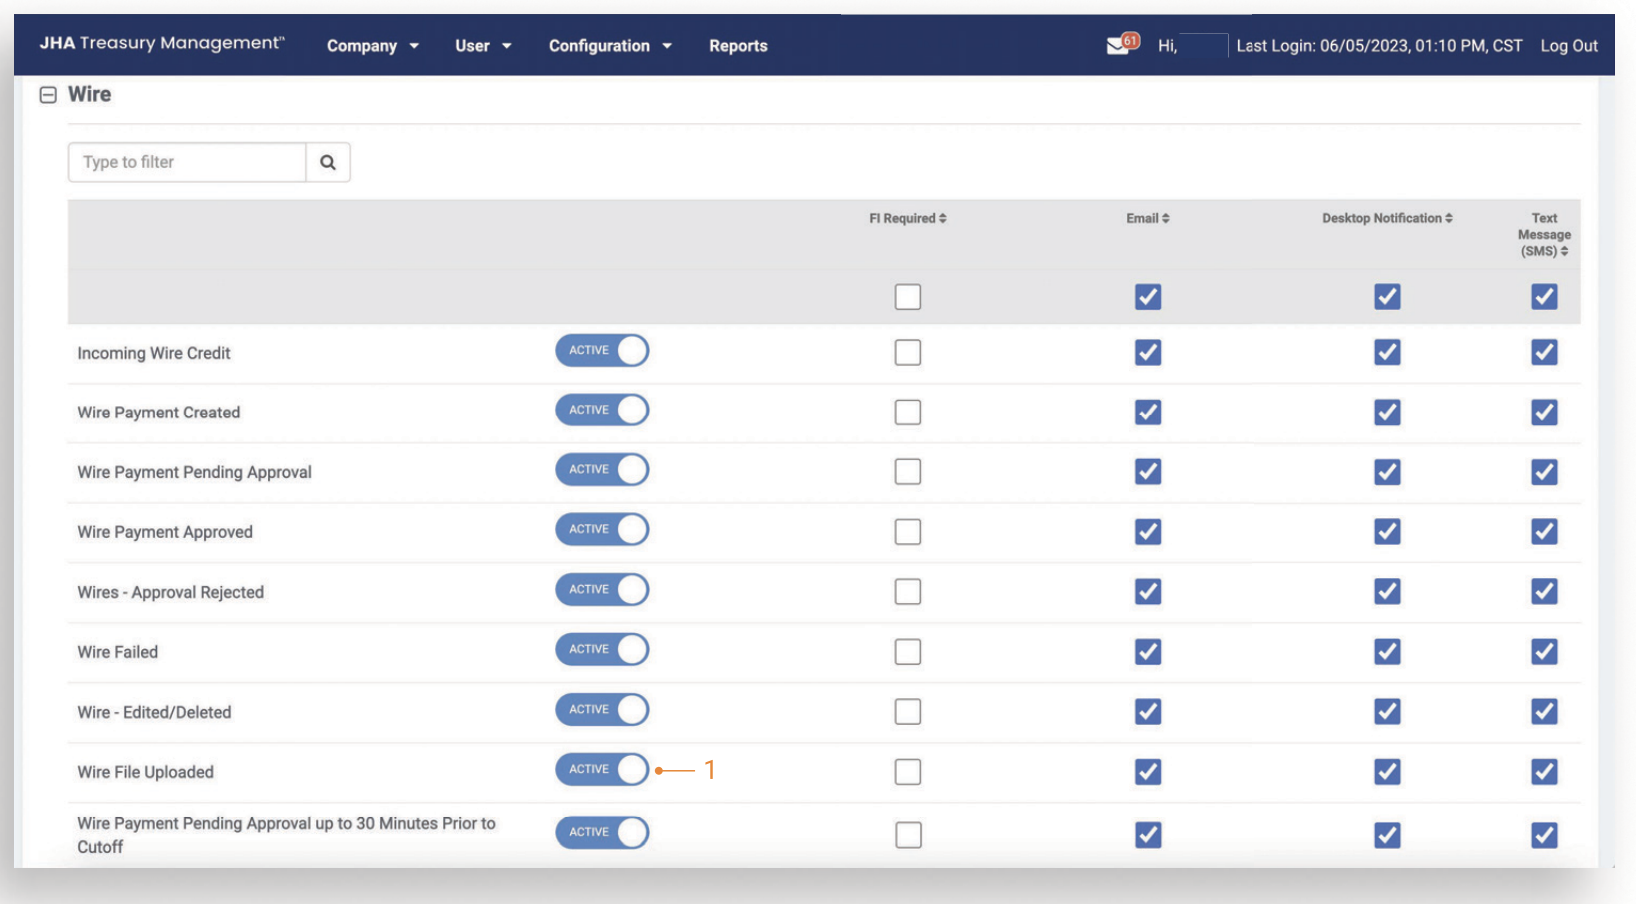
Task: Open the Company dropdown menu
Action: (x=372, y=46)
